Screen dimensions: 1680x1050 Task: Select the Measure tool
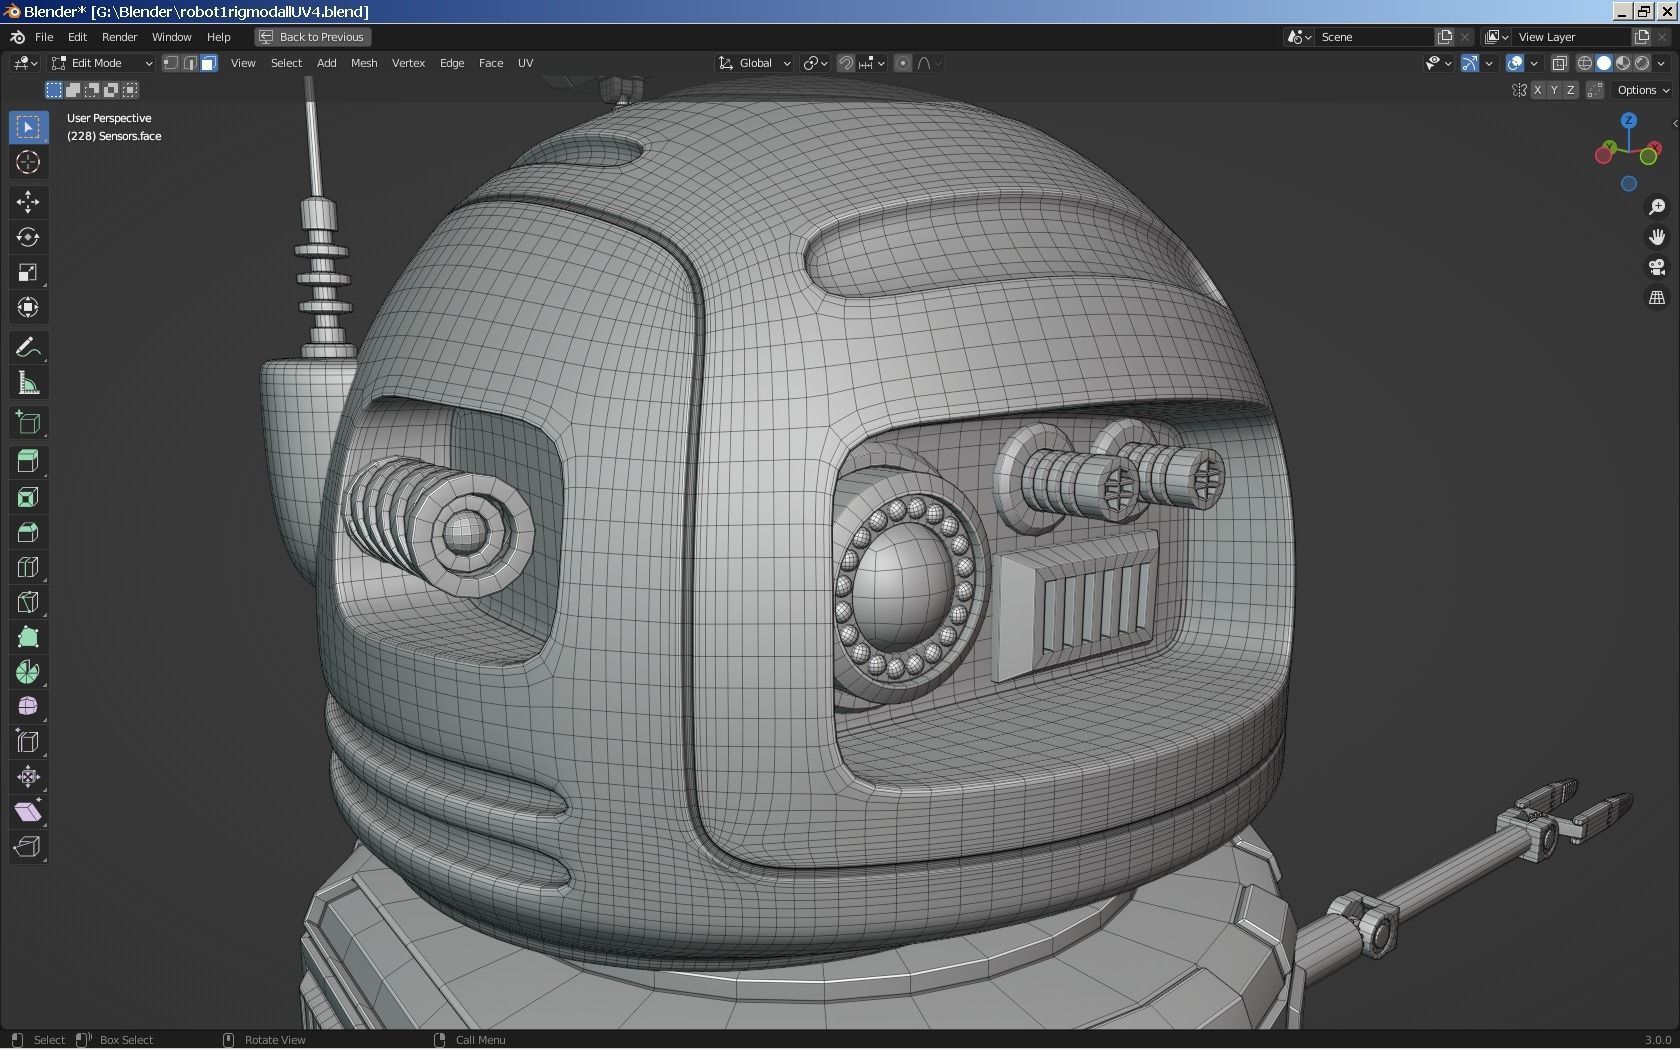click(x=28, y=383)
